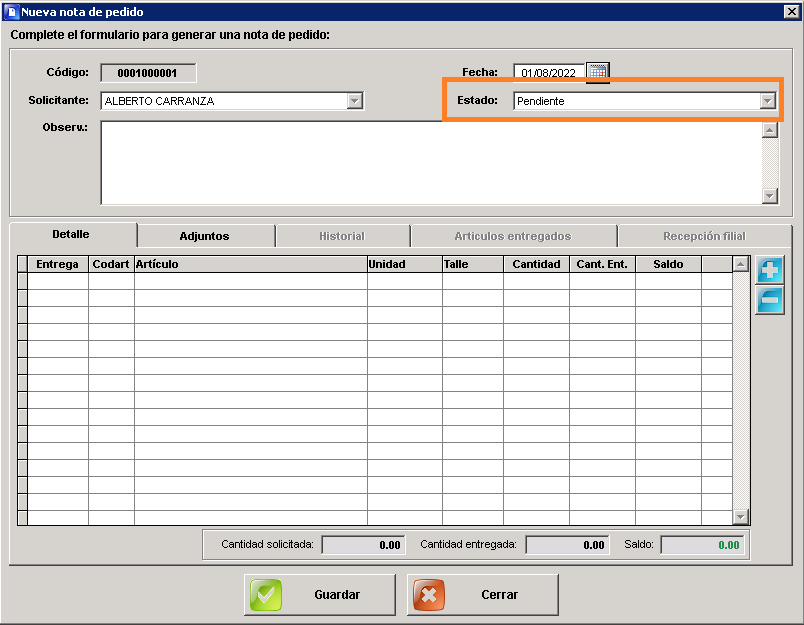Expand the Solicitante dropdown arrow
This screenshot has width=804, height=625.
click(354, 101)
